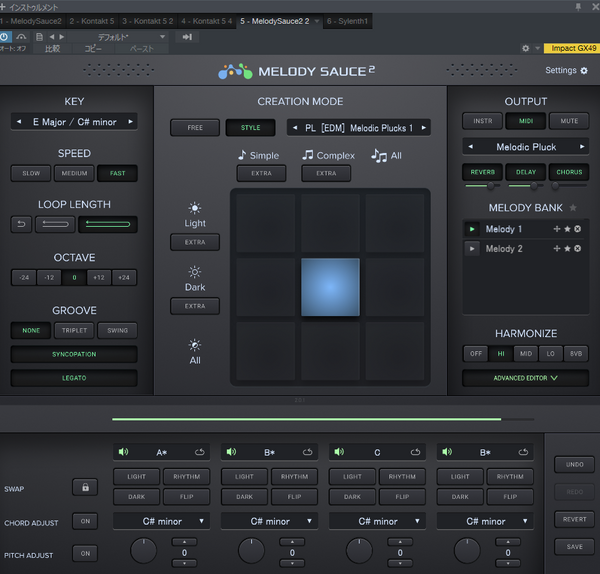Viewport: 600px width, 574px height.
Task: Open chord dropdown under section A*
Action: [x=161, y=521]
